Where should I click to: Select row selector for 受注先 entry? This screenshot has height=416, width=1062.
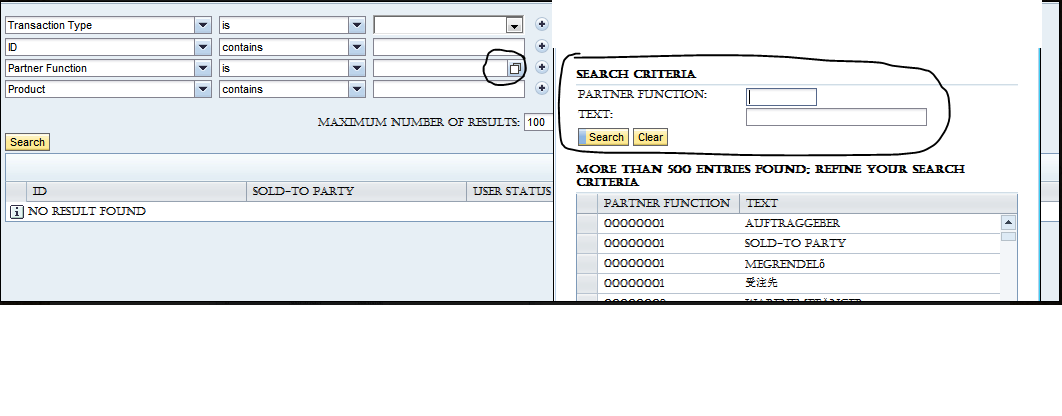[x=587, y=283]
